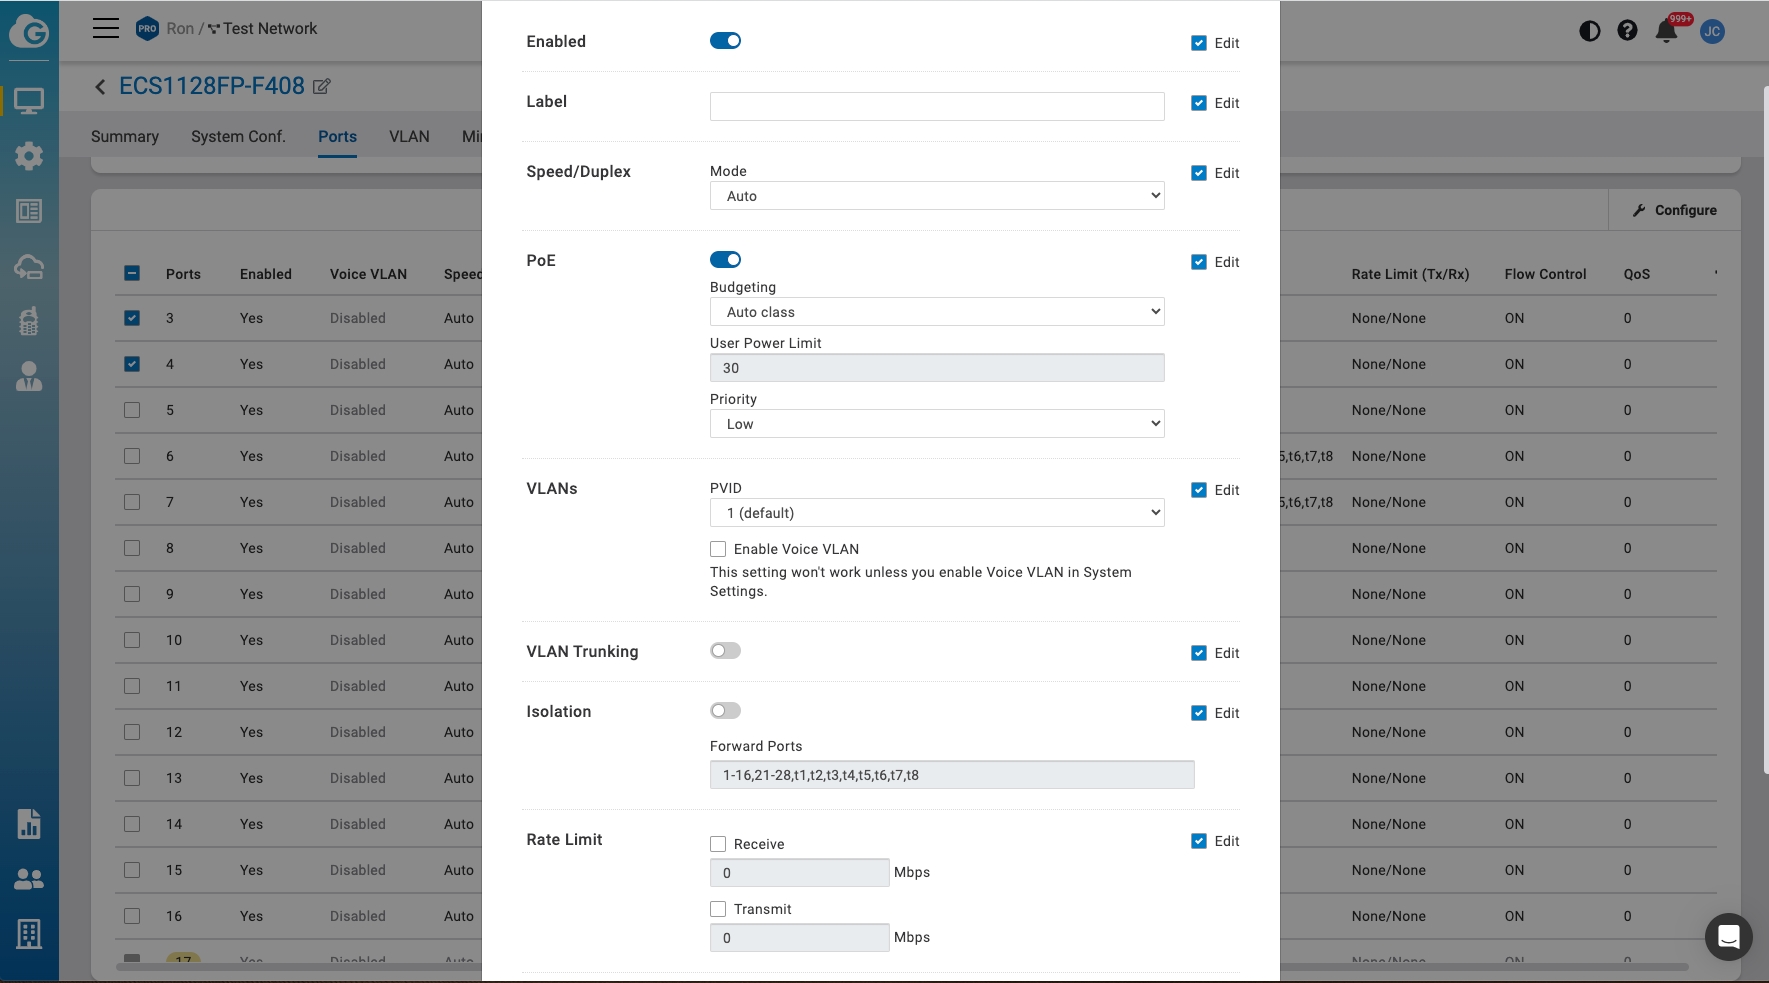The height and width of the screenshot is (983, 1769).
Task: Turn off the PoE toggle switch
Action: (x=725, y=260)
